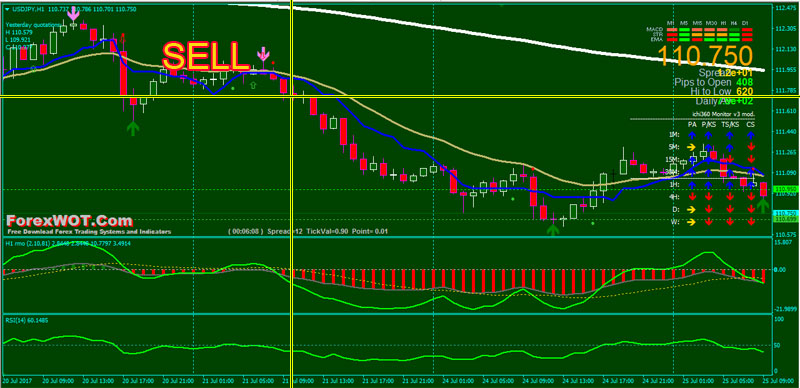Click the green 110.950 price tag on scale
800x388 pixels.
[x=786, y=189]
